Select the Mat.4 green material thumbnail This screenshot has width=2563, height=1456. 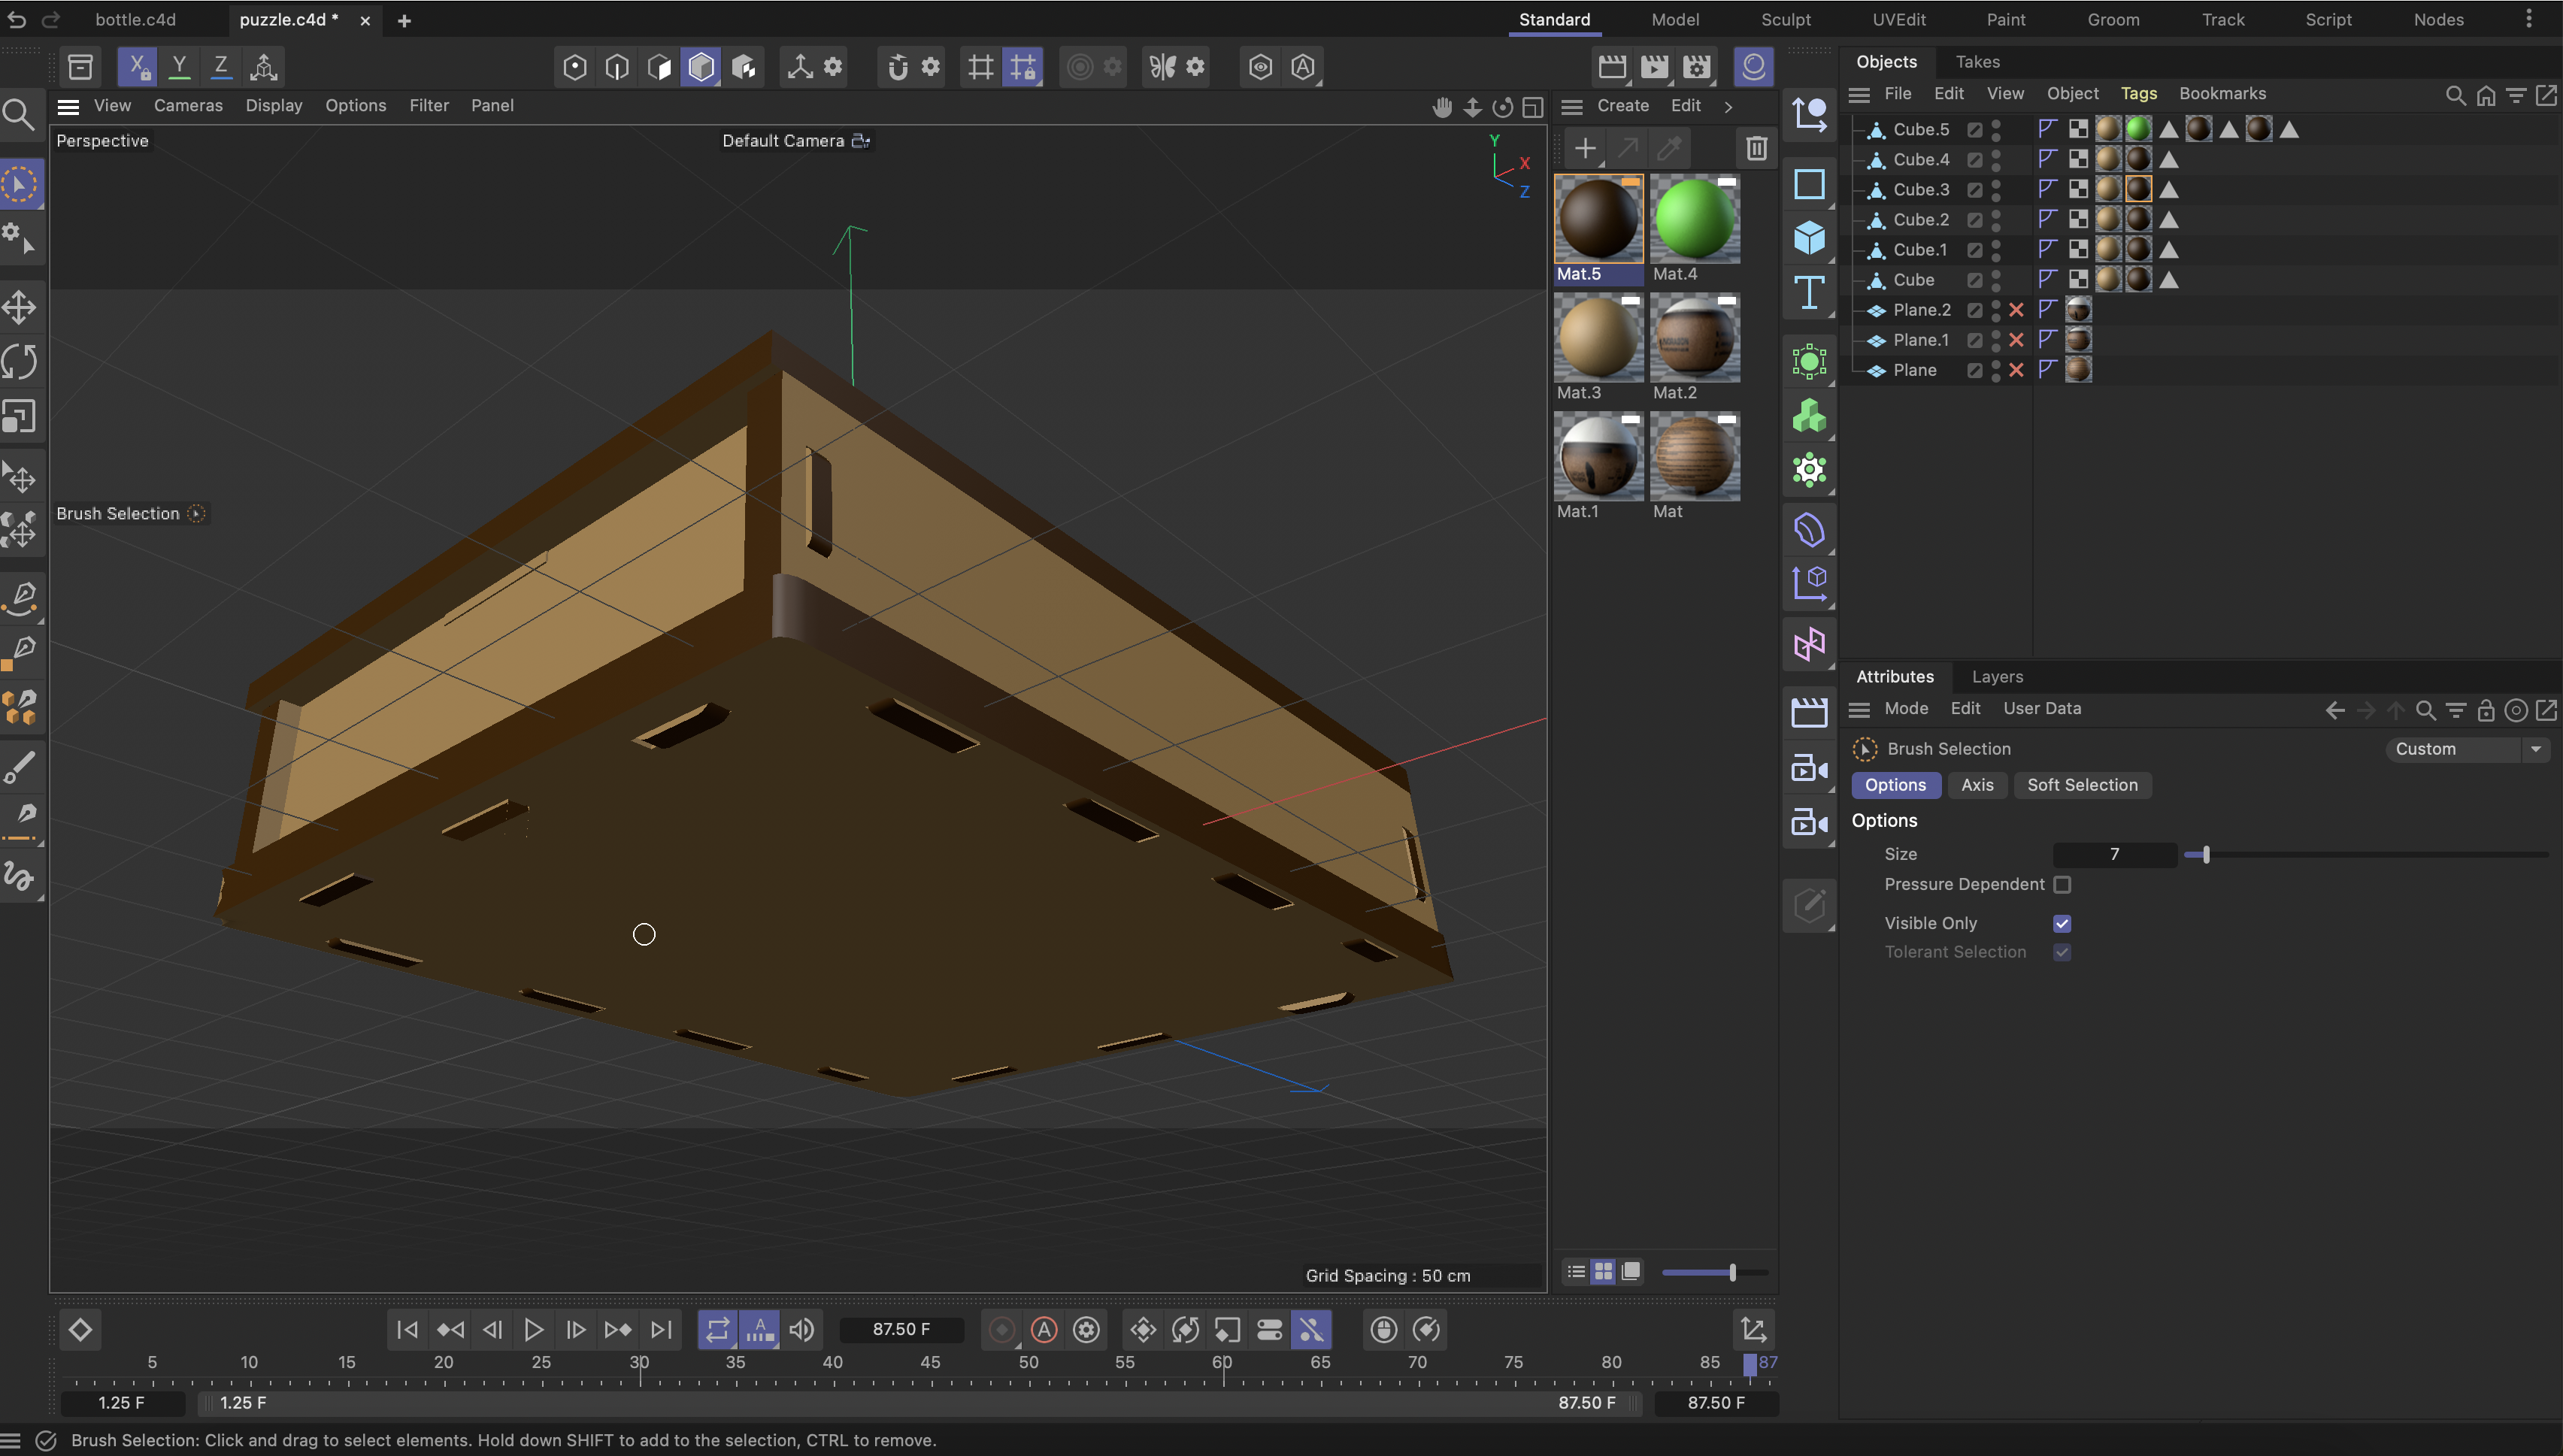coord(1695,217)
